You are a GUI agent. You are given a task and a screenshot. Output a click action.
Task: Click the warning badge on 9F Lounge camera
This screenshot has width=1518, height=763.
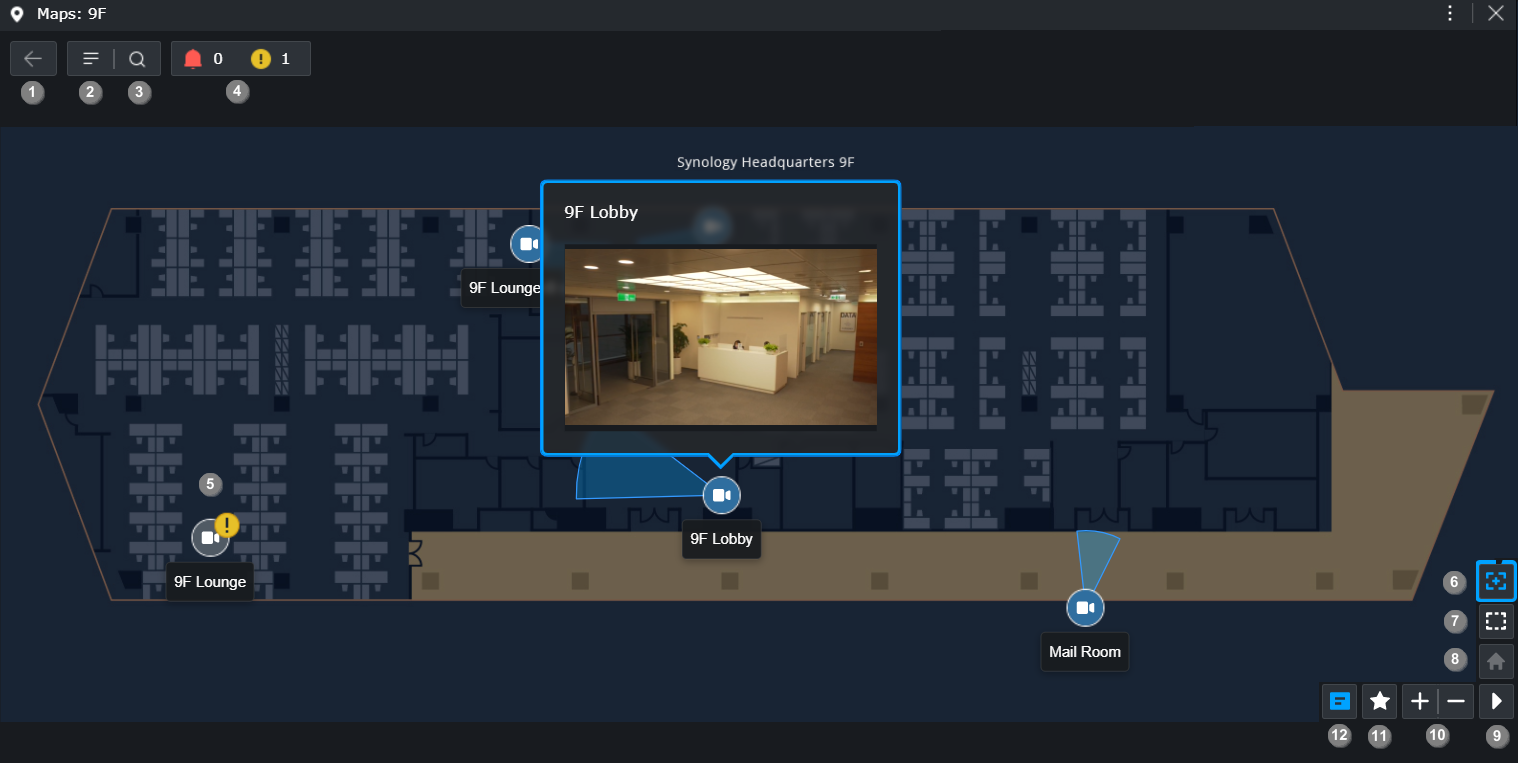225,523
